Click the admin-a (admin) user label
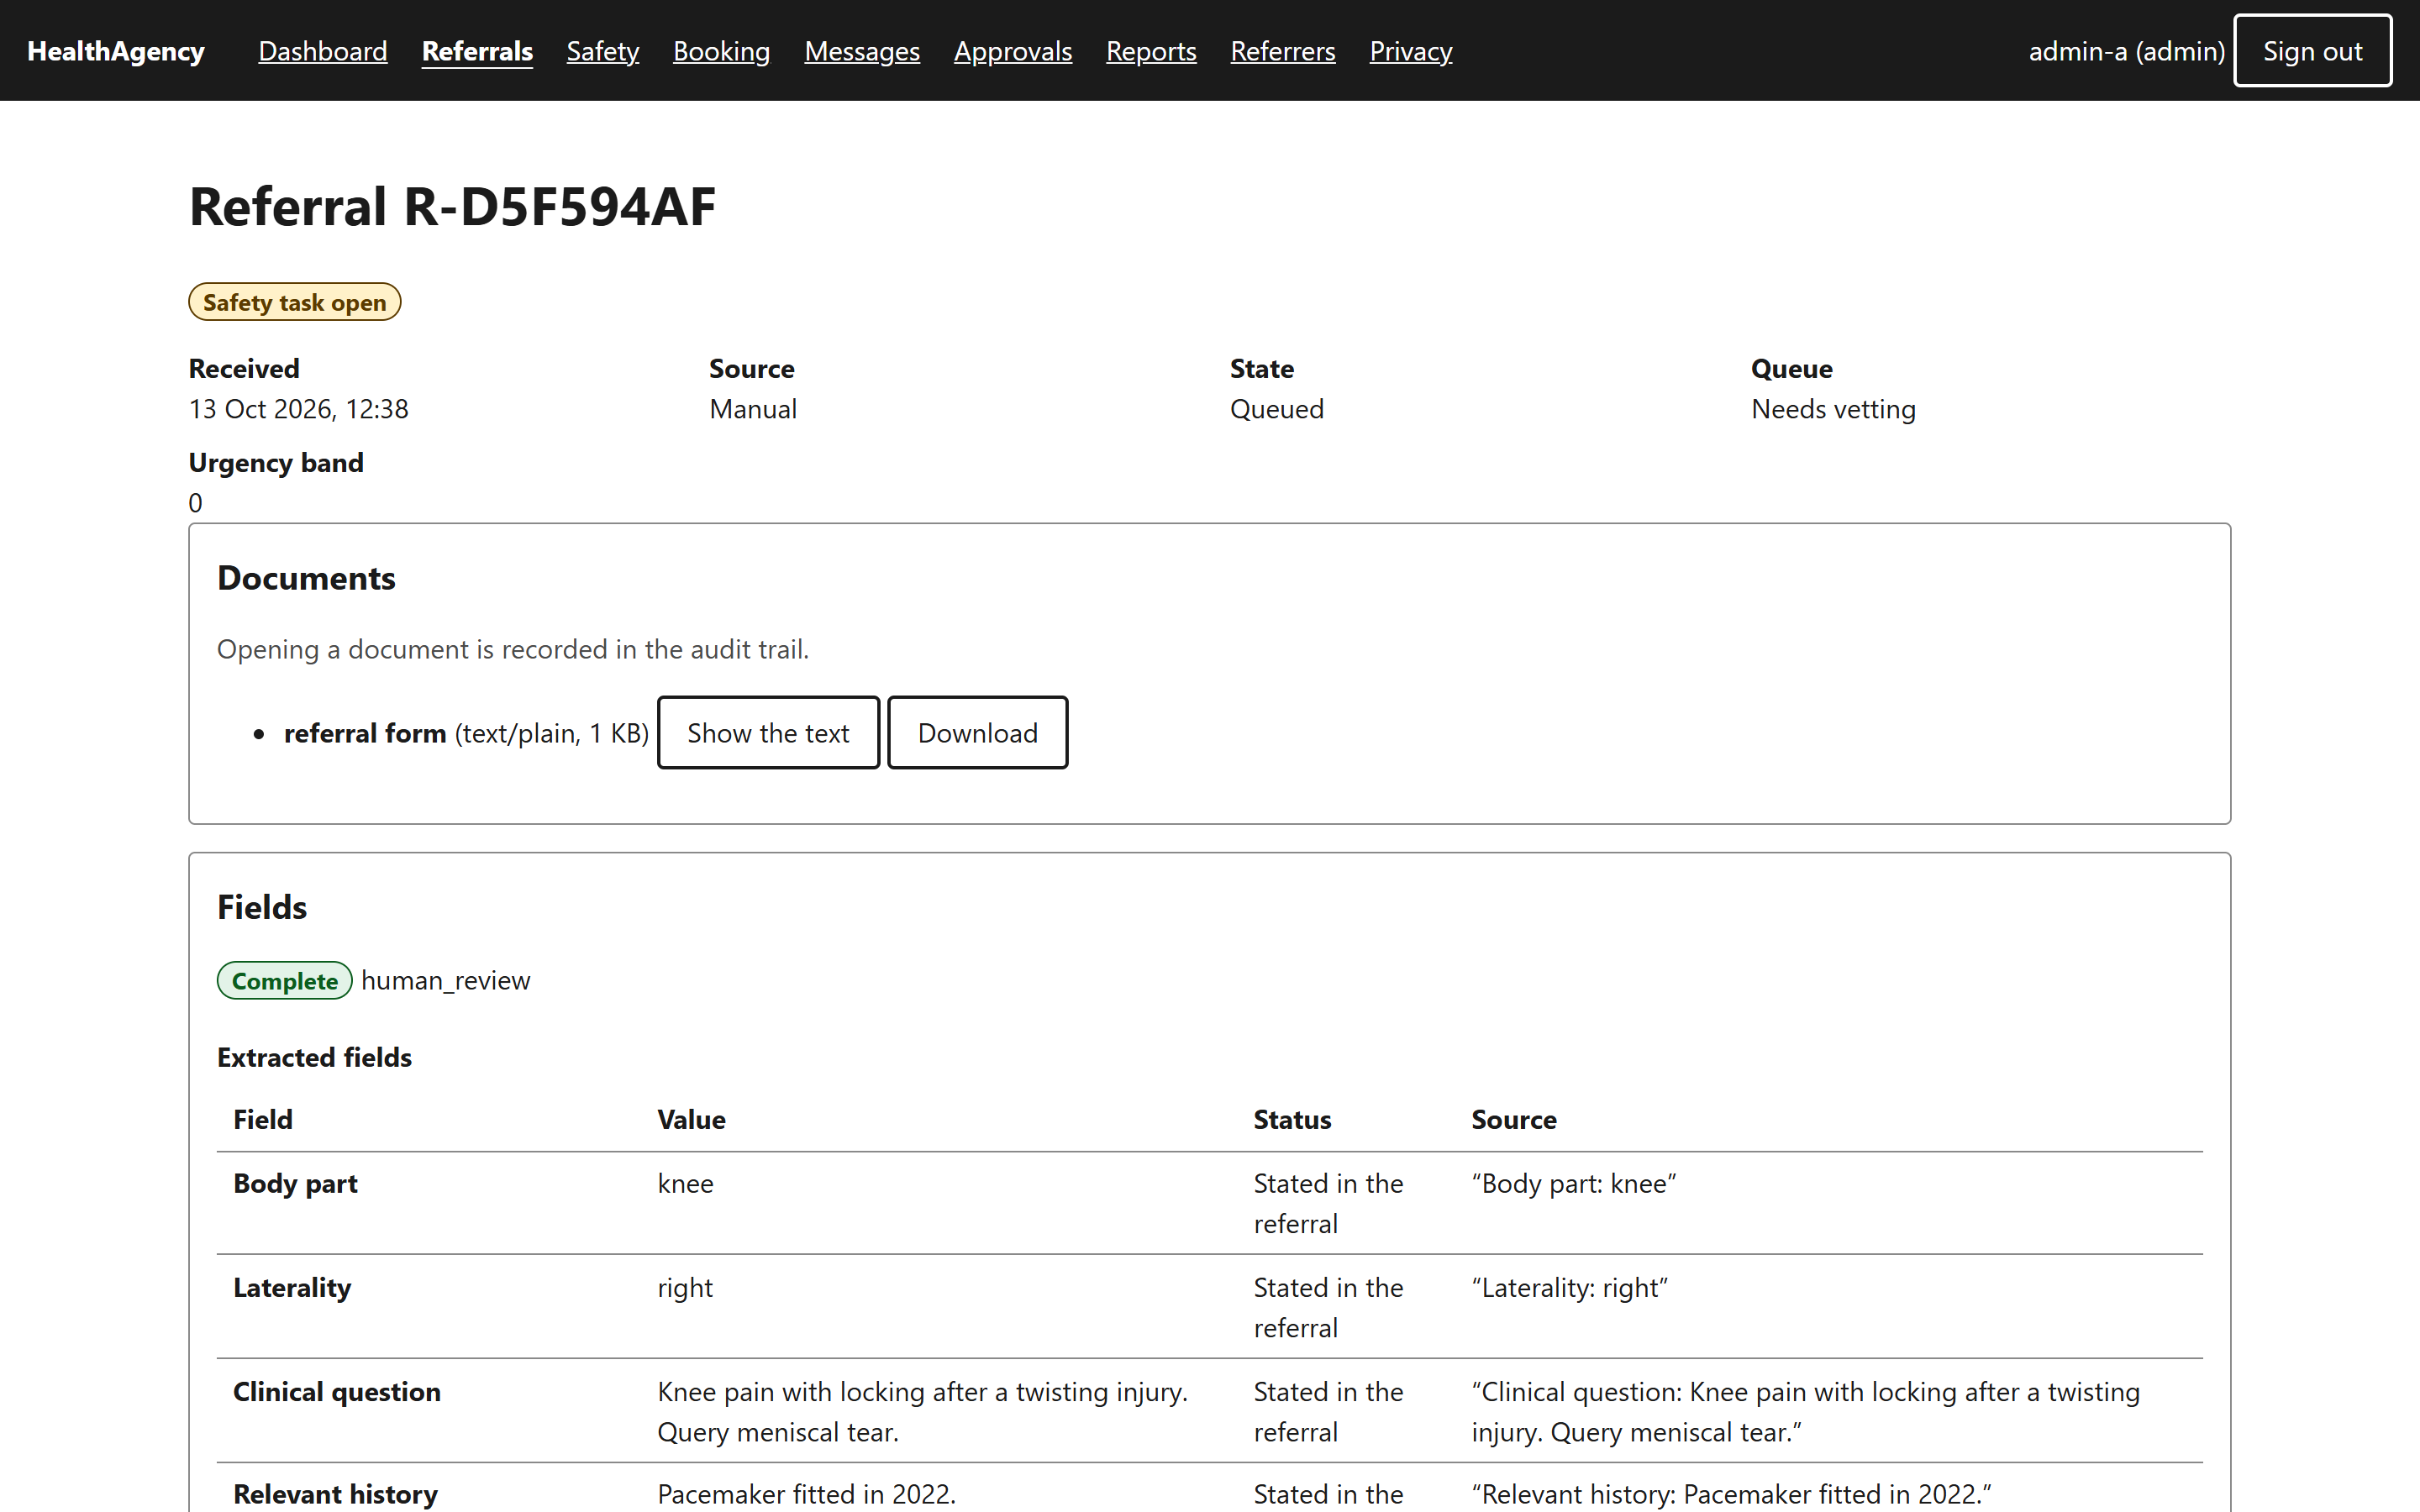Screen dimensions: 2420x1512 (x=2126, y=51)
